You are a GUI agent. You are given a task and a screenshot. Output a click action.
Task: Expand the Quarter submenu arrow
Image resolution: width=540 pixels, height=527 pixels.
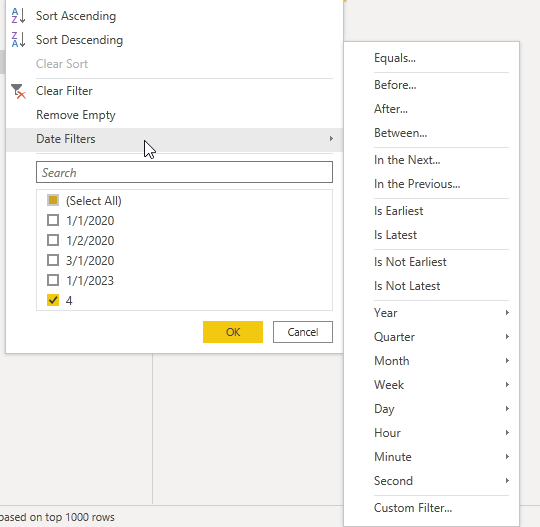507,337
